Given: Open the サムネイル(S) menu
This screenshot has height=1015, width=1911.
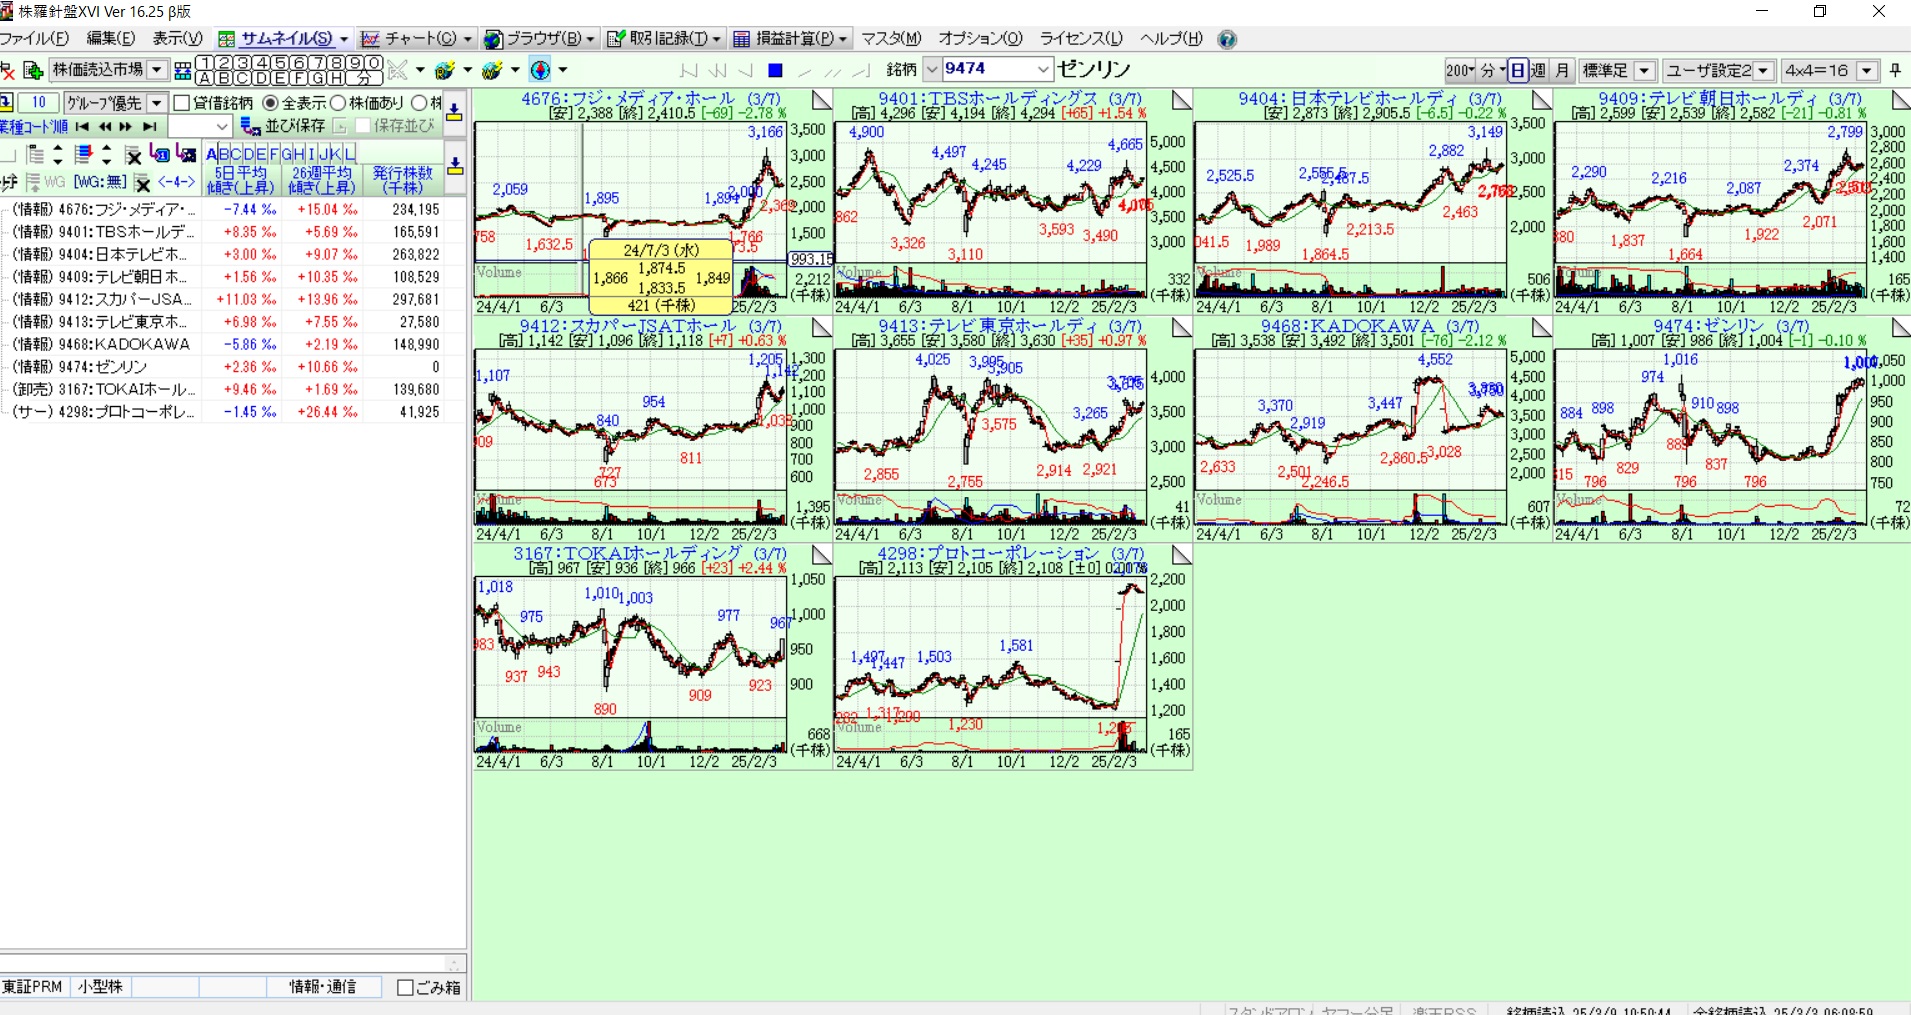Looking at the screenshot, I should pyautogui.click(x=284, y=39).
